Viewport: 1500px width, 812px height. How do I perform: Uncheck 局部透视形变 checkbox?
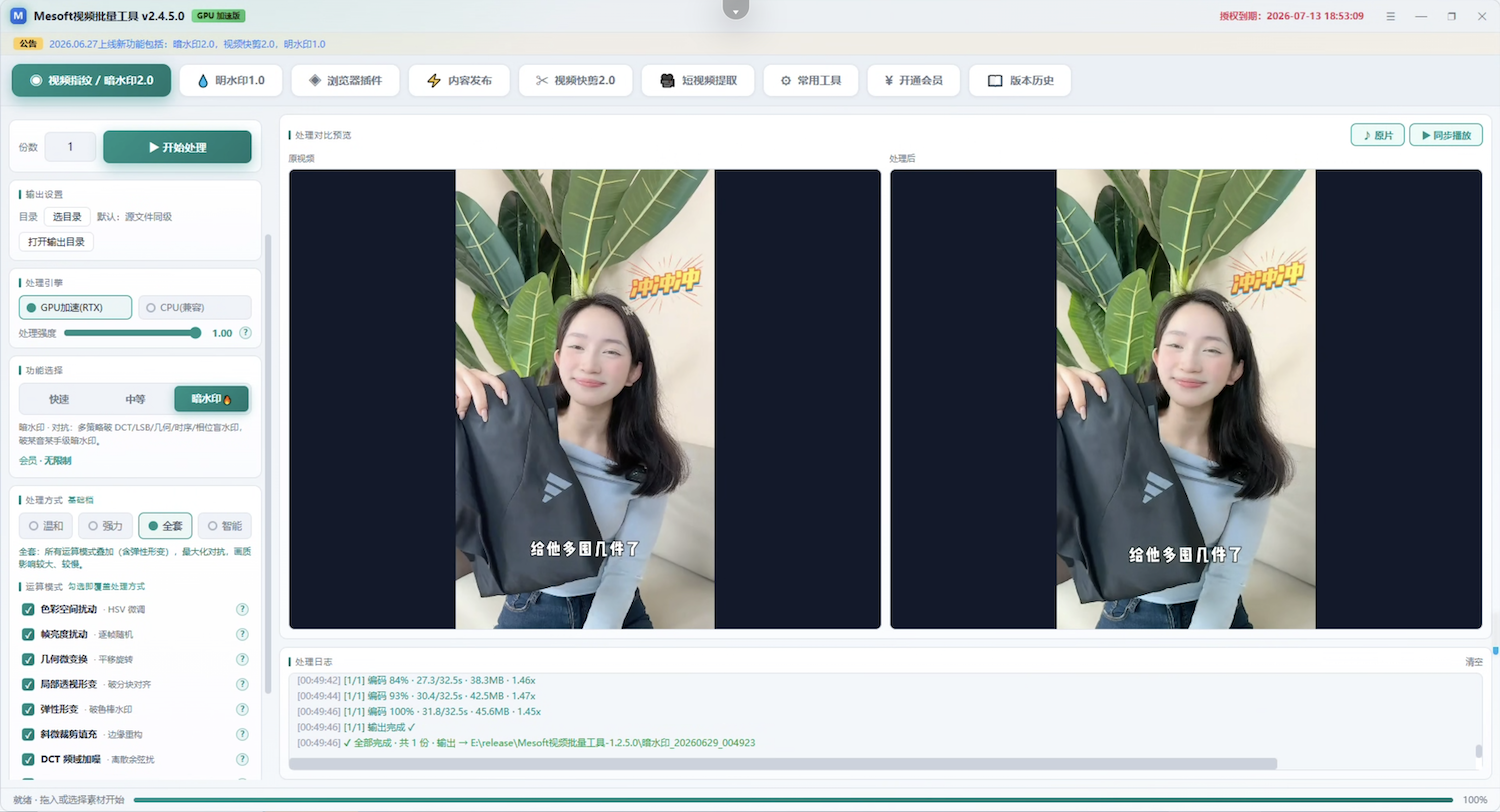[28, 684]
